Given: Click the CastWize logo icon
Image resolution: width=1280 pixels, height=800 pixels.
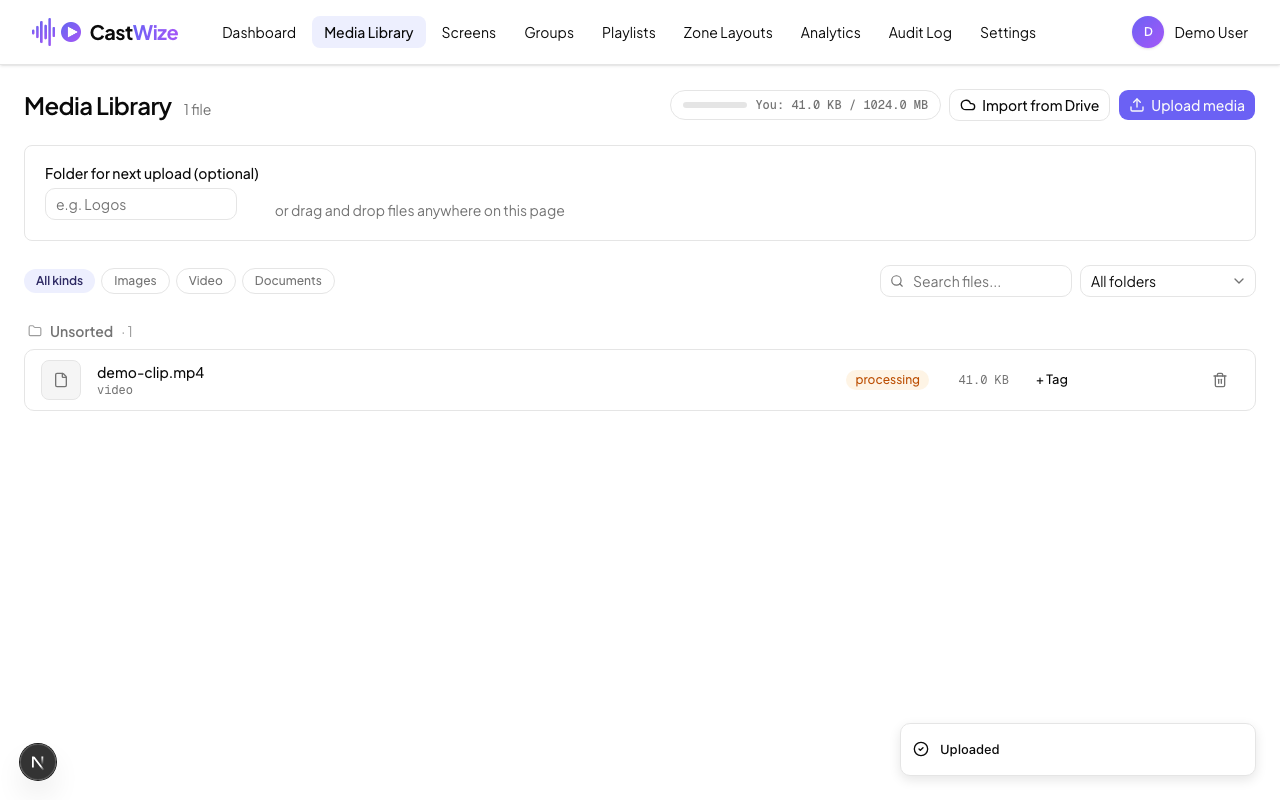Looking at the screenshot, I should (x=57, y=32).
